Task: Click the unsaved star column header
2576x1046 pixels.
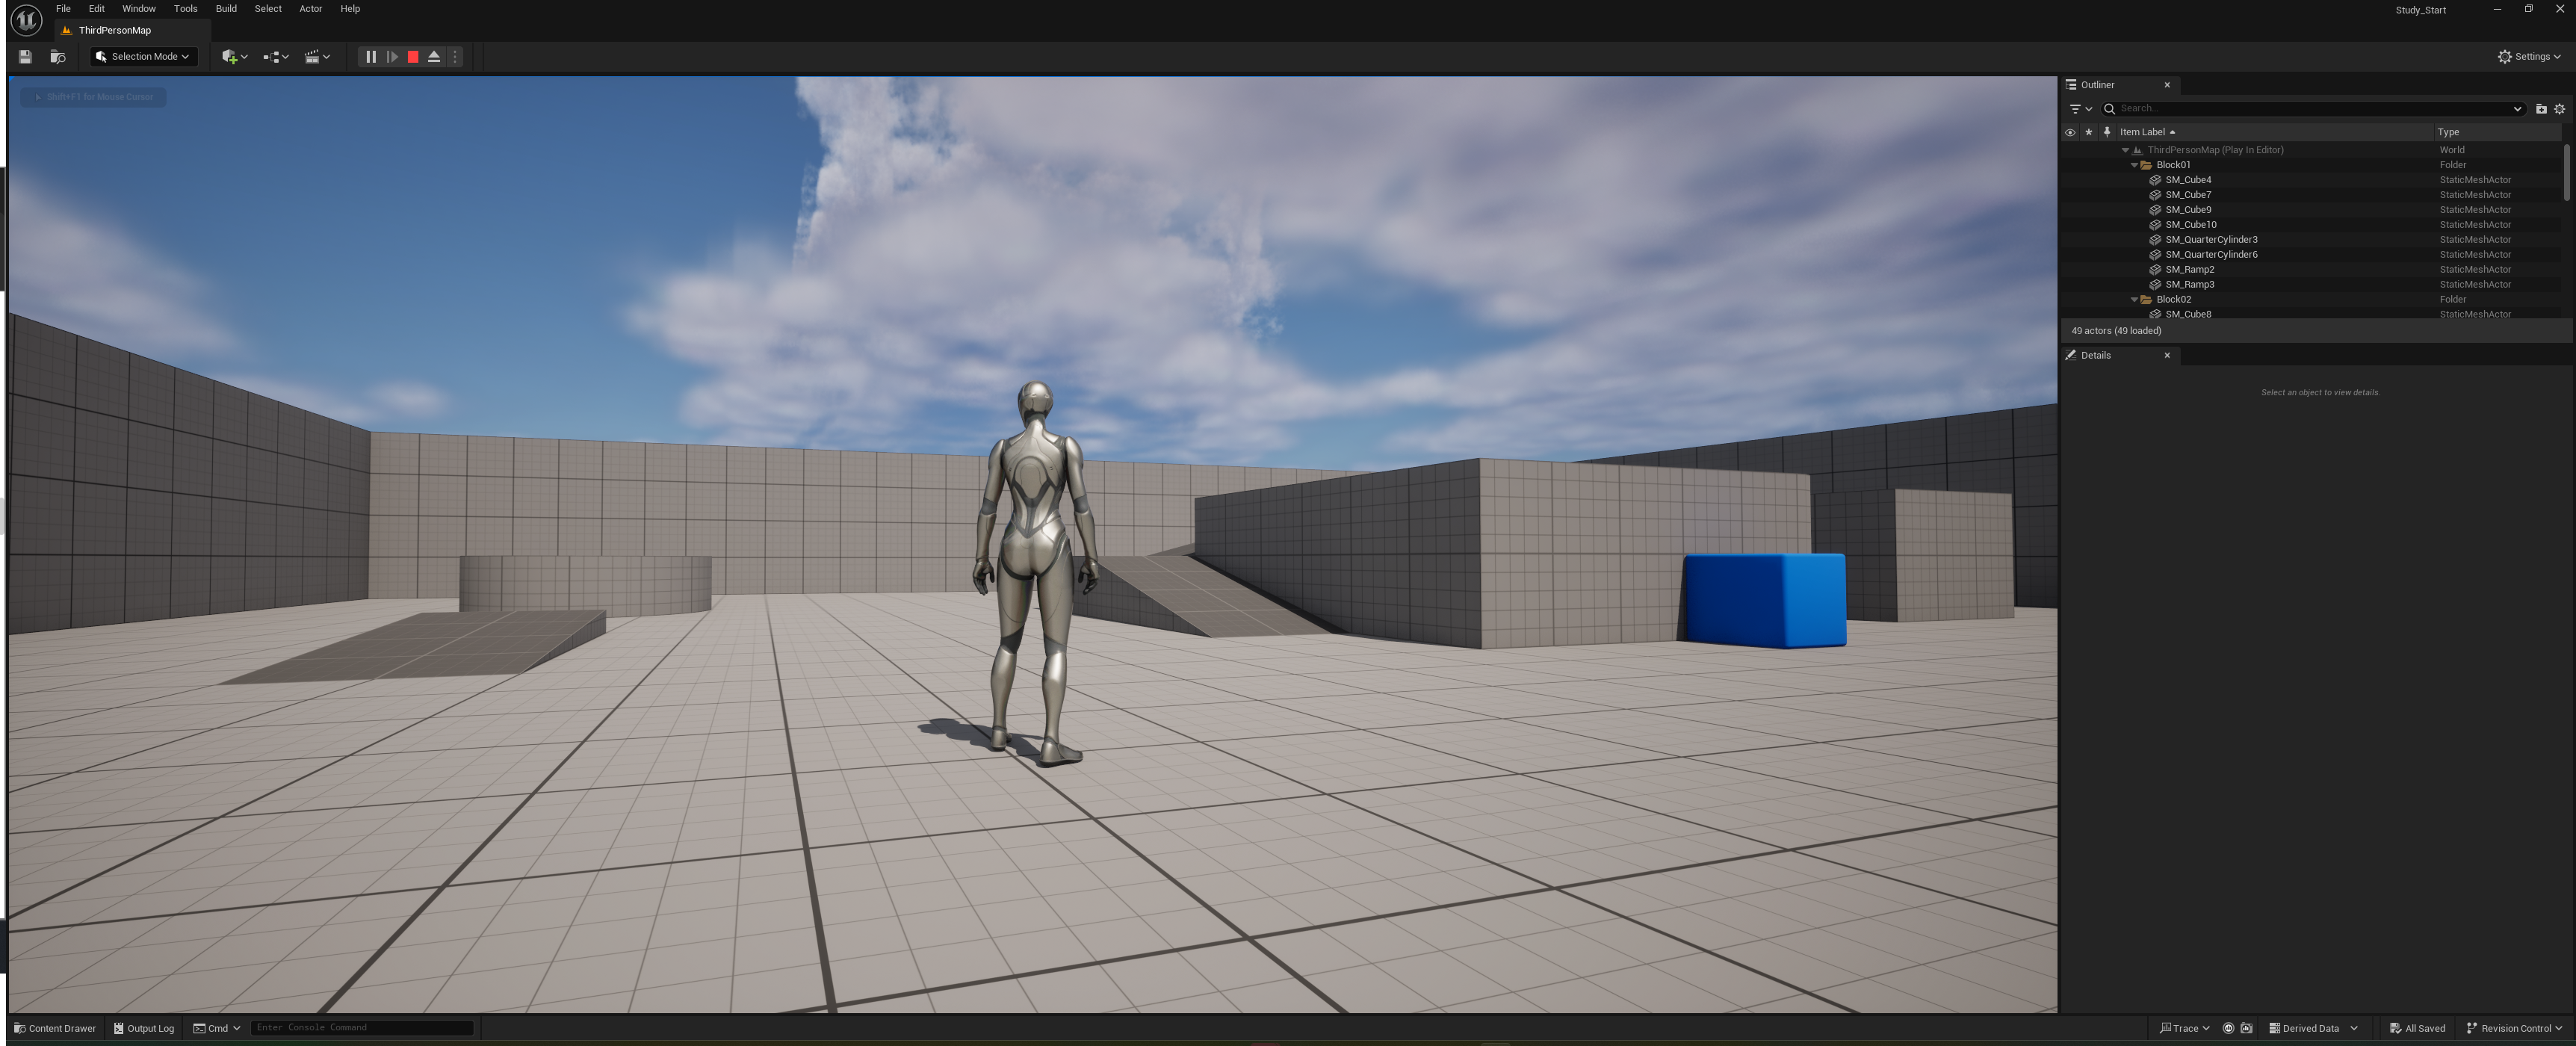Action: 2088,132
